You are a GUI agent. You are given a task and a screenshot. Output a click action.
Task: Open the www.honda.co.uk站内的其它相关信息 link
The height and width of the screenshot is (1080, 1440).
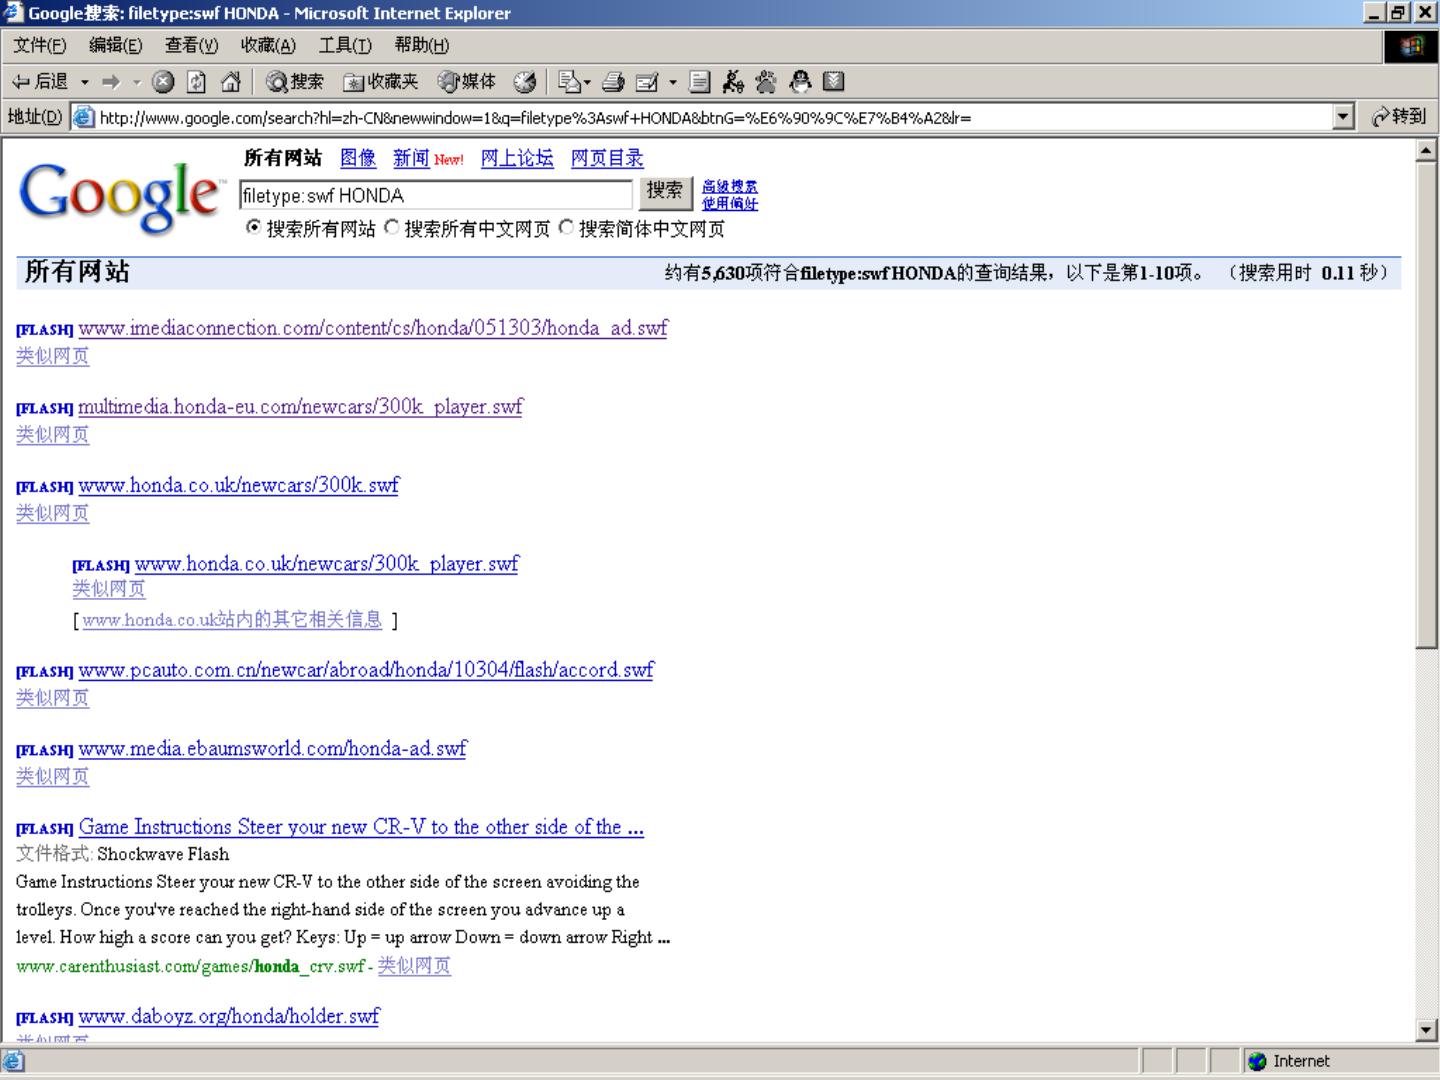tap(232, 620)
